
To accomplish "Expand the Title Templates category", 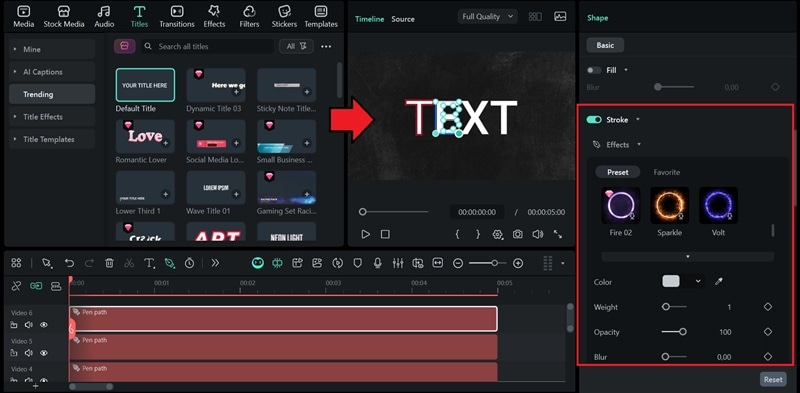I will tap(52, 139).
